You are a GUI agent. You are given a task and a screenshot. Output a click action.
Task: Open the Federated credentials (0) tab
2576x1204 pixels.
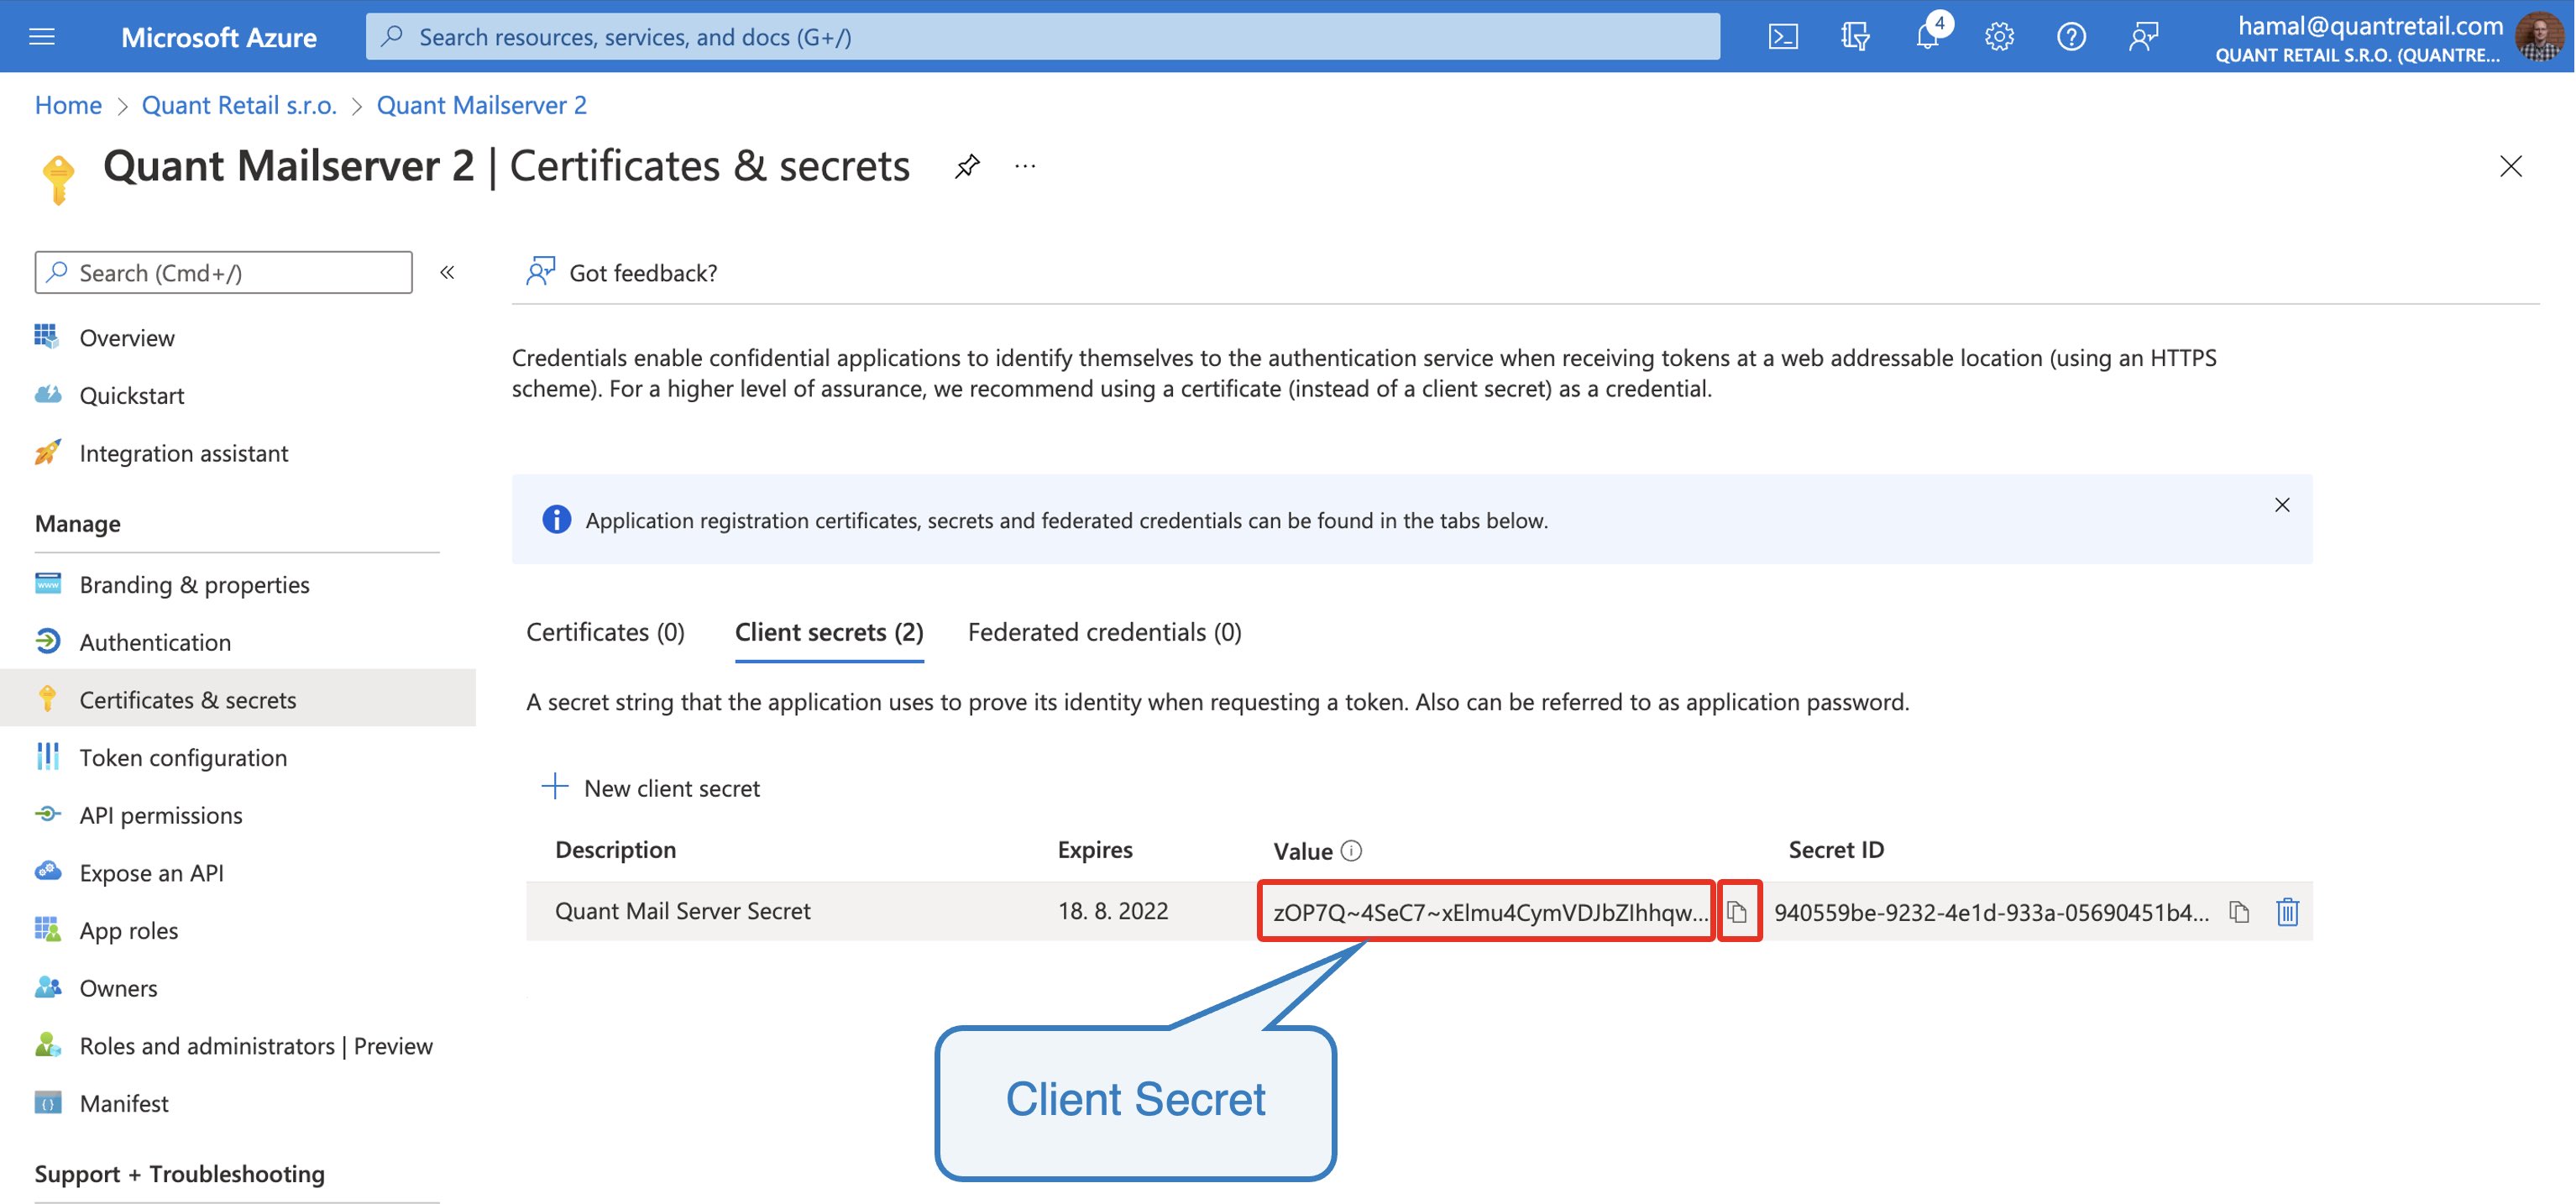tap(1105, 632)
